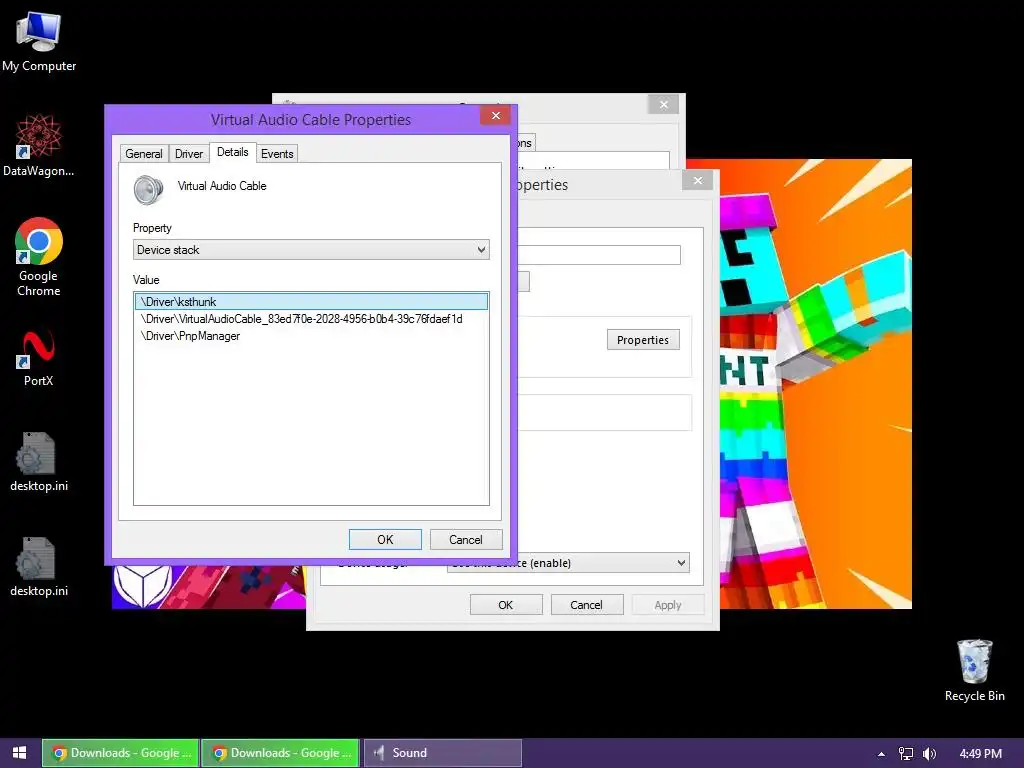Open the device usage (enable) dropdown
Image resolution: width=1024 pixels, height=768 pixels.
click(568, 563)
